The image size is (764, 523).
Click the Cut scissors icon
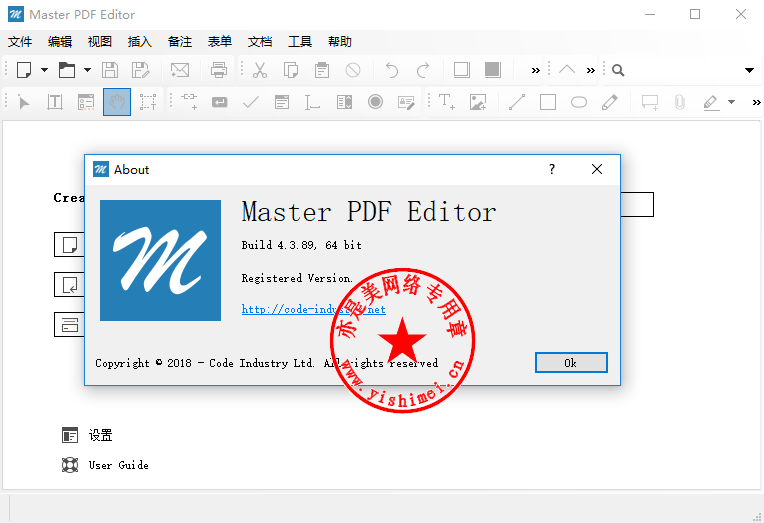pos(260,70)
